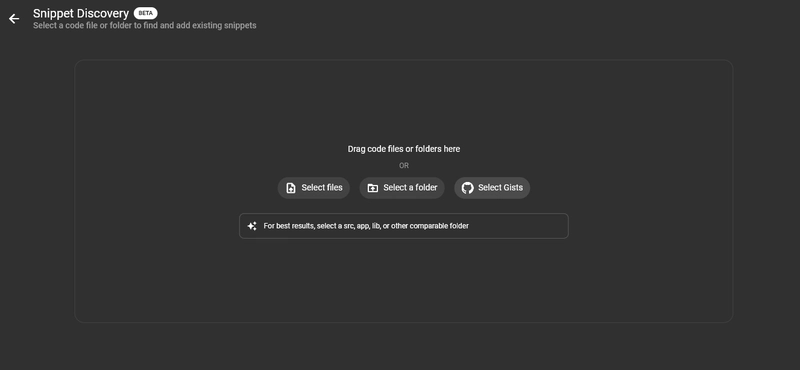Screen dimensions: 800x370
Task: Click the file icon in Select files
Action: [x=291, y=188]
